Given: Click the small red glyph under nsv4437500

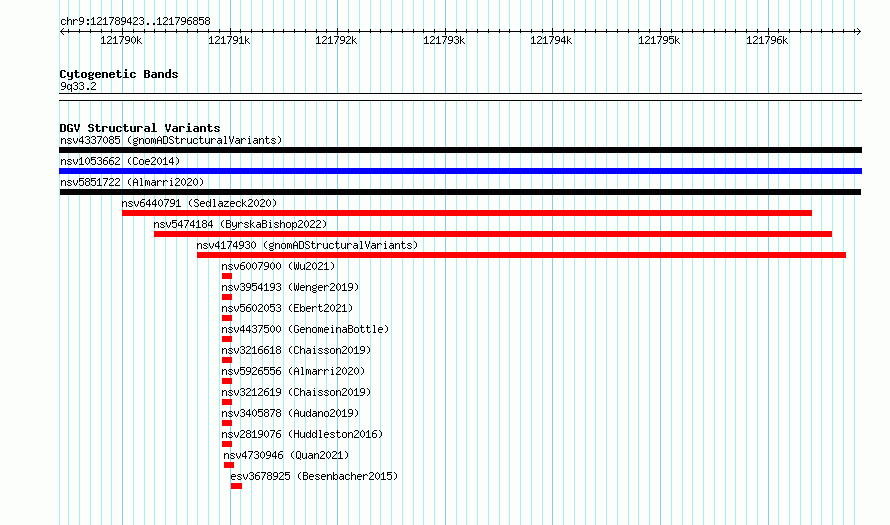Looking at the screenshot, I should (227, 339).
